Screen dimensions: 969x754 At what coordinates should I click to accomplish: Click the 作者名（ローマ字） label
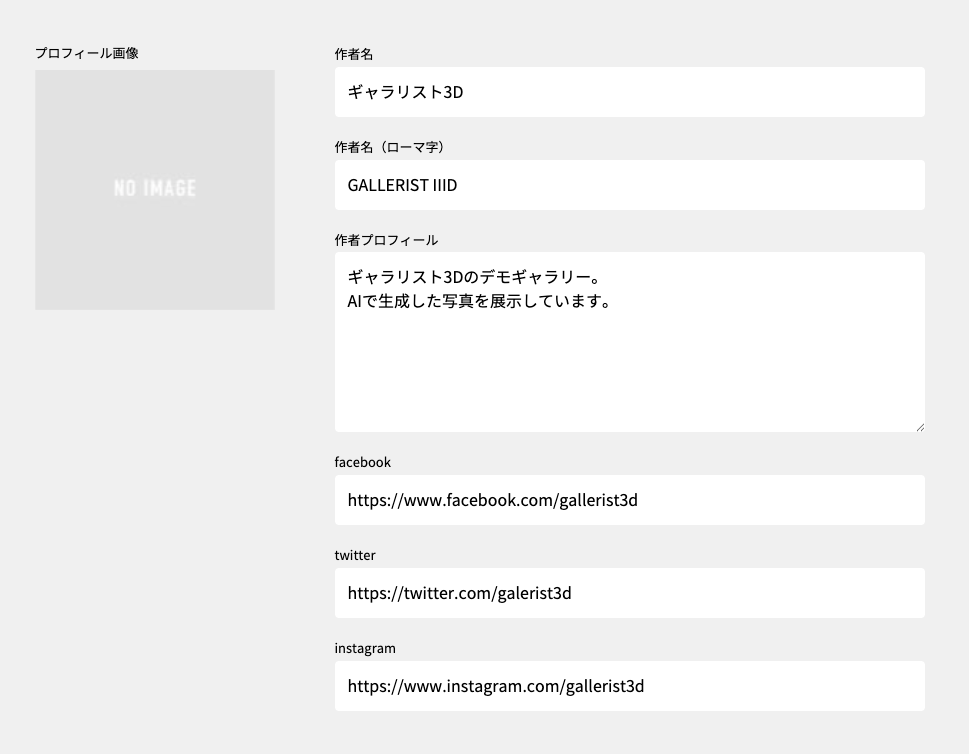(x=390, y=147)
